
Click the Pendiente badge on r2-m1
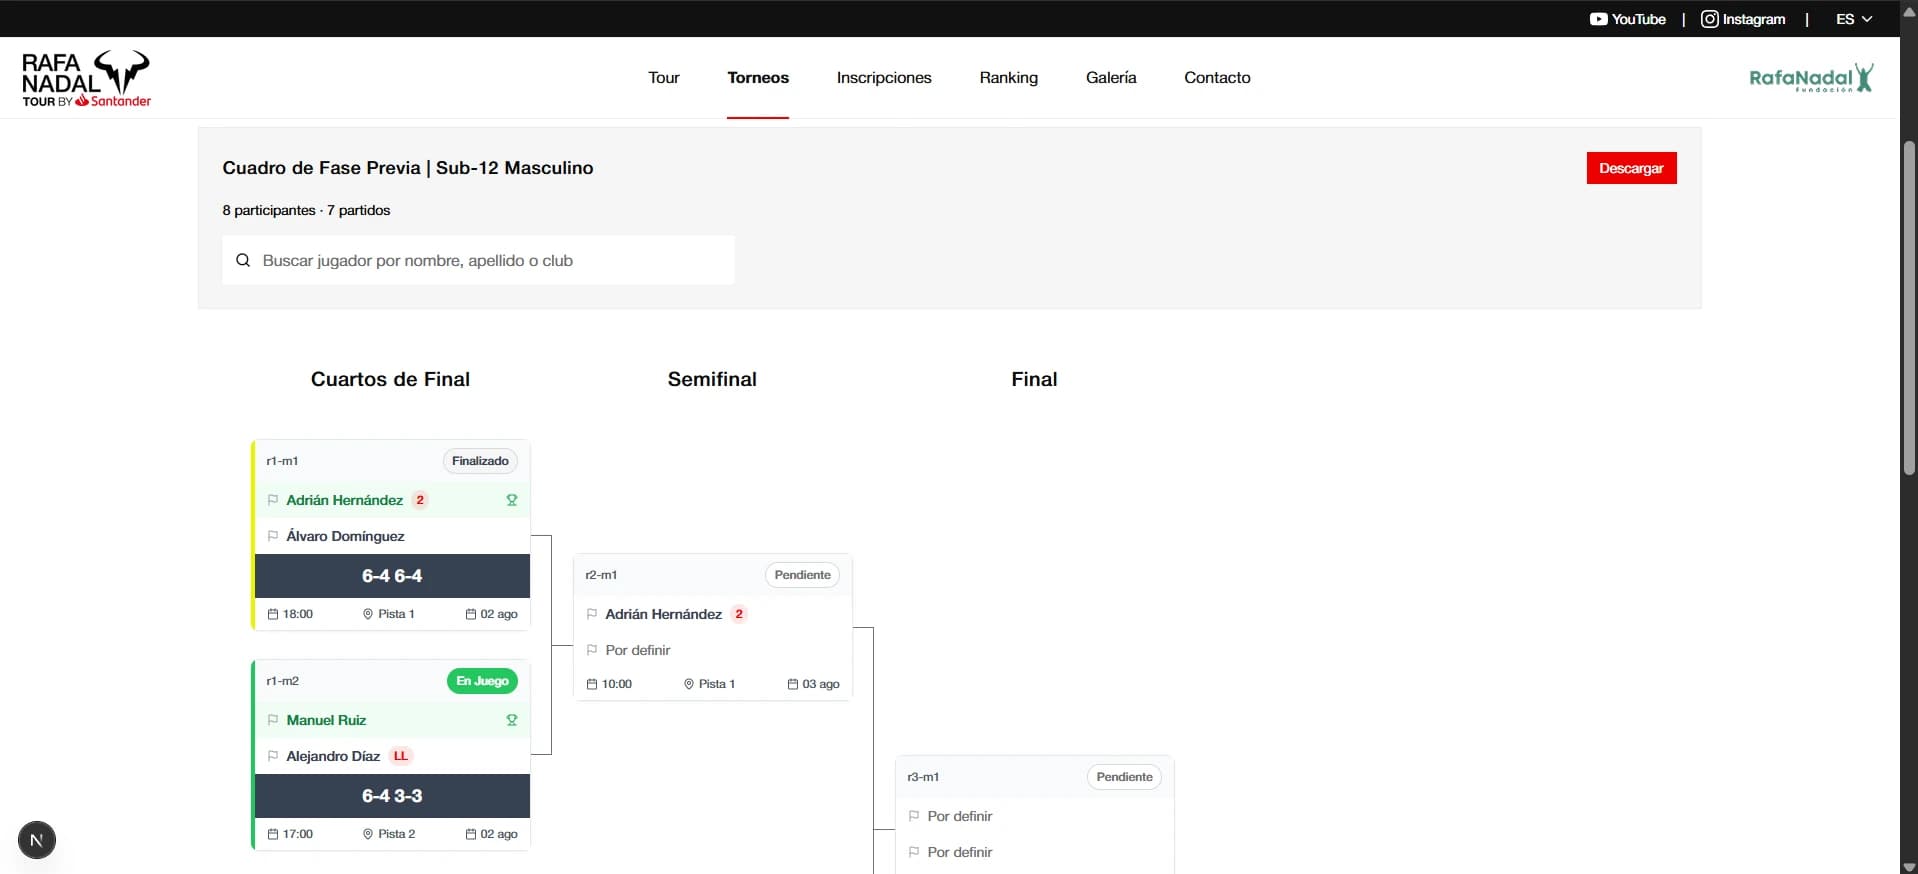coord(802,575)
